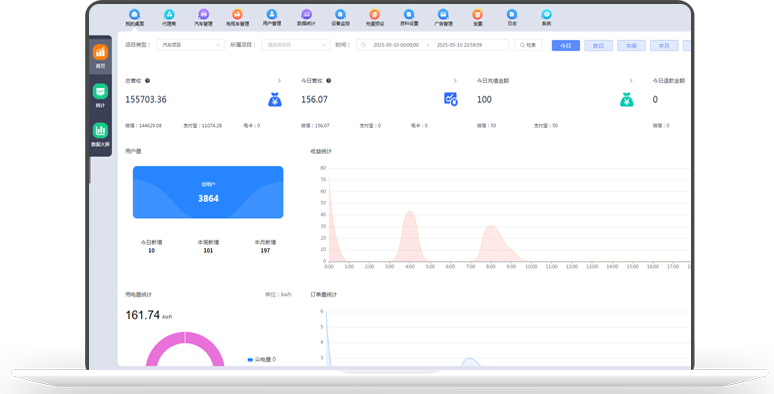Click power usage value 161.74 kwh
Screen dimensions: 774x394
point(149,315)
